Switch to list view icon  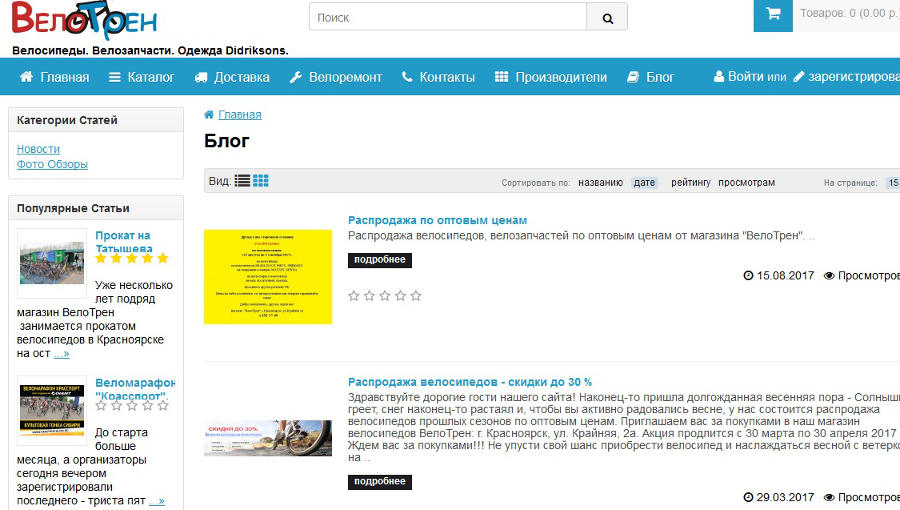[242, 181]
